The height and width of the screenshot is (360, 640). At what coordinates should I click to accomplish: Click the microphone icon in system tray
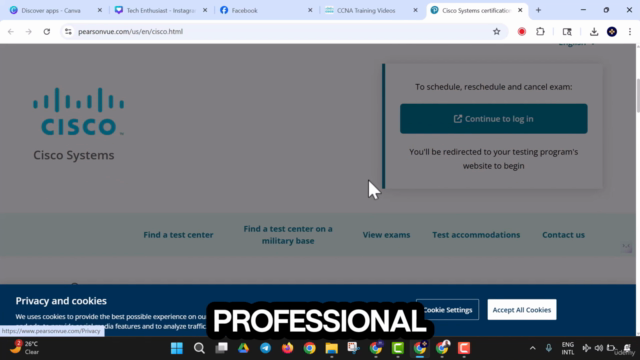pyautogui.click(x=549, y=348)
